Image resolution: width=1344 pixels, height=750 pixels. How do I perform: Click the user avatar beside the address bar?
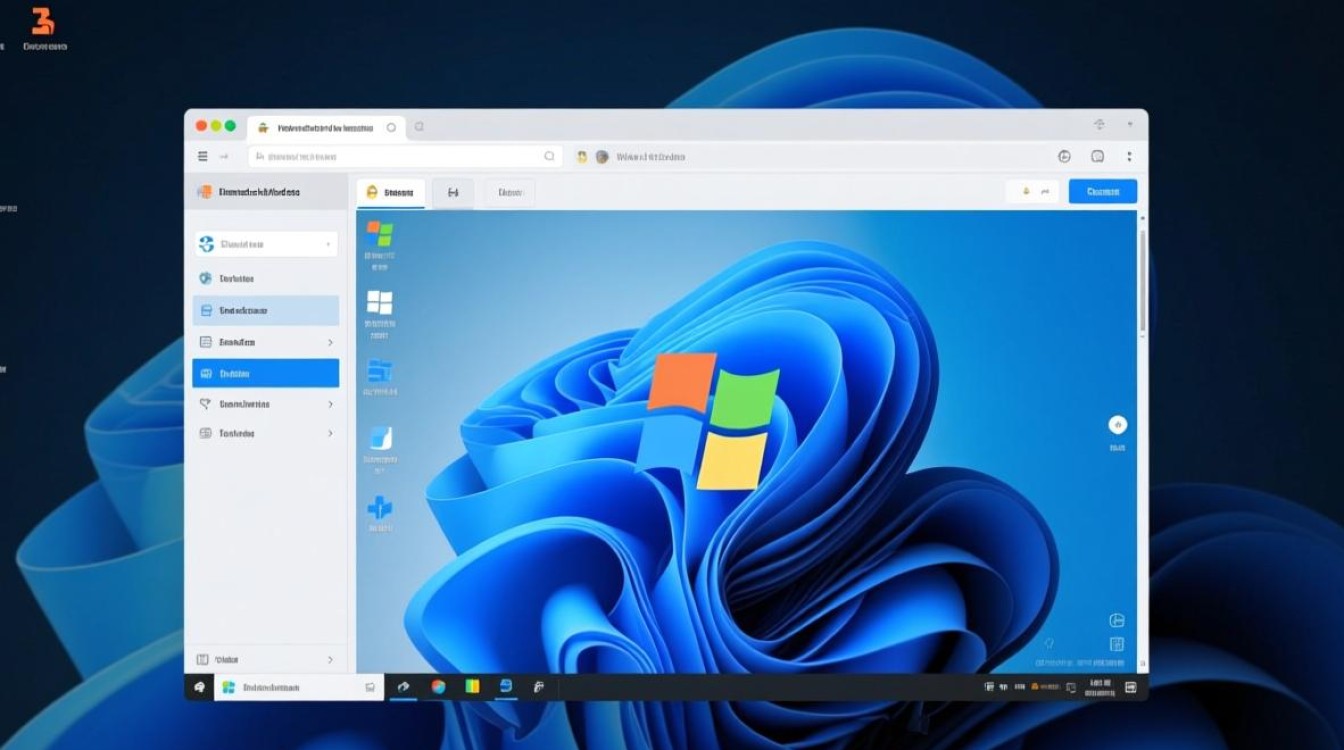601,156
